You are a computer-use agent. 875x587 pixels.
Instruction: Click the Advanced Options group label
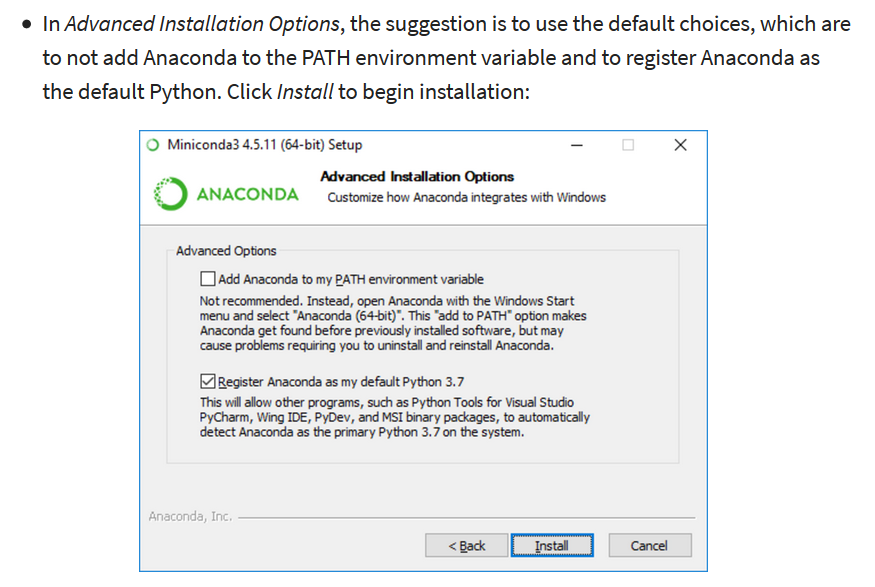coord(226,251)
